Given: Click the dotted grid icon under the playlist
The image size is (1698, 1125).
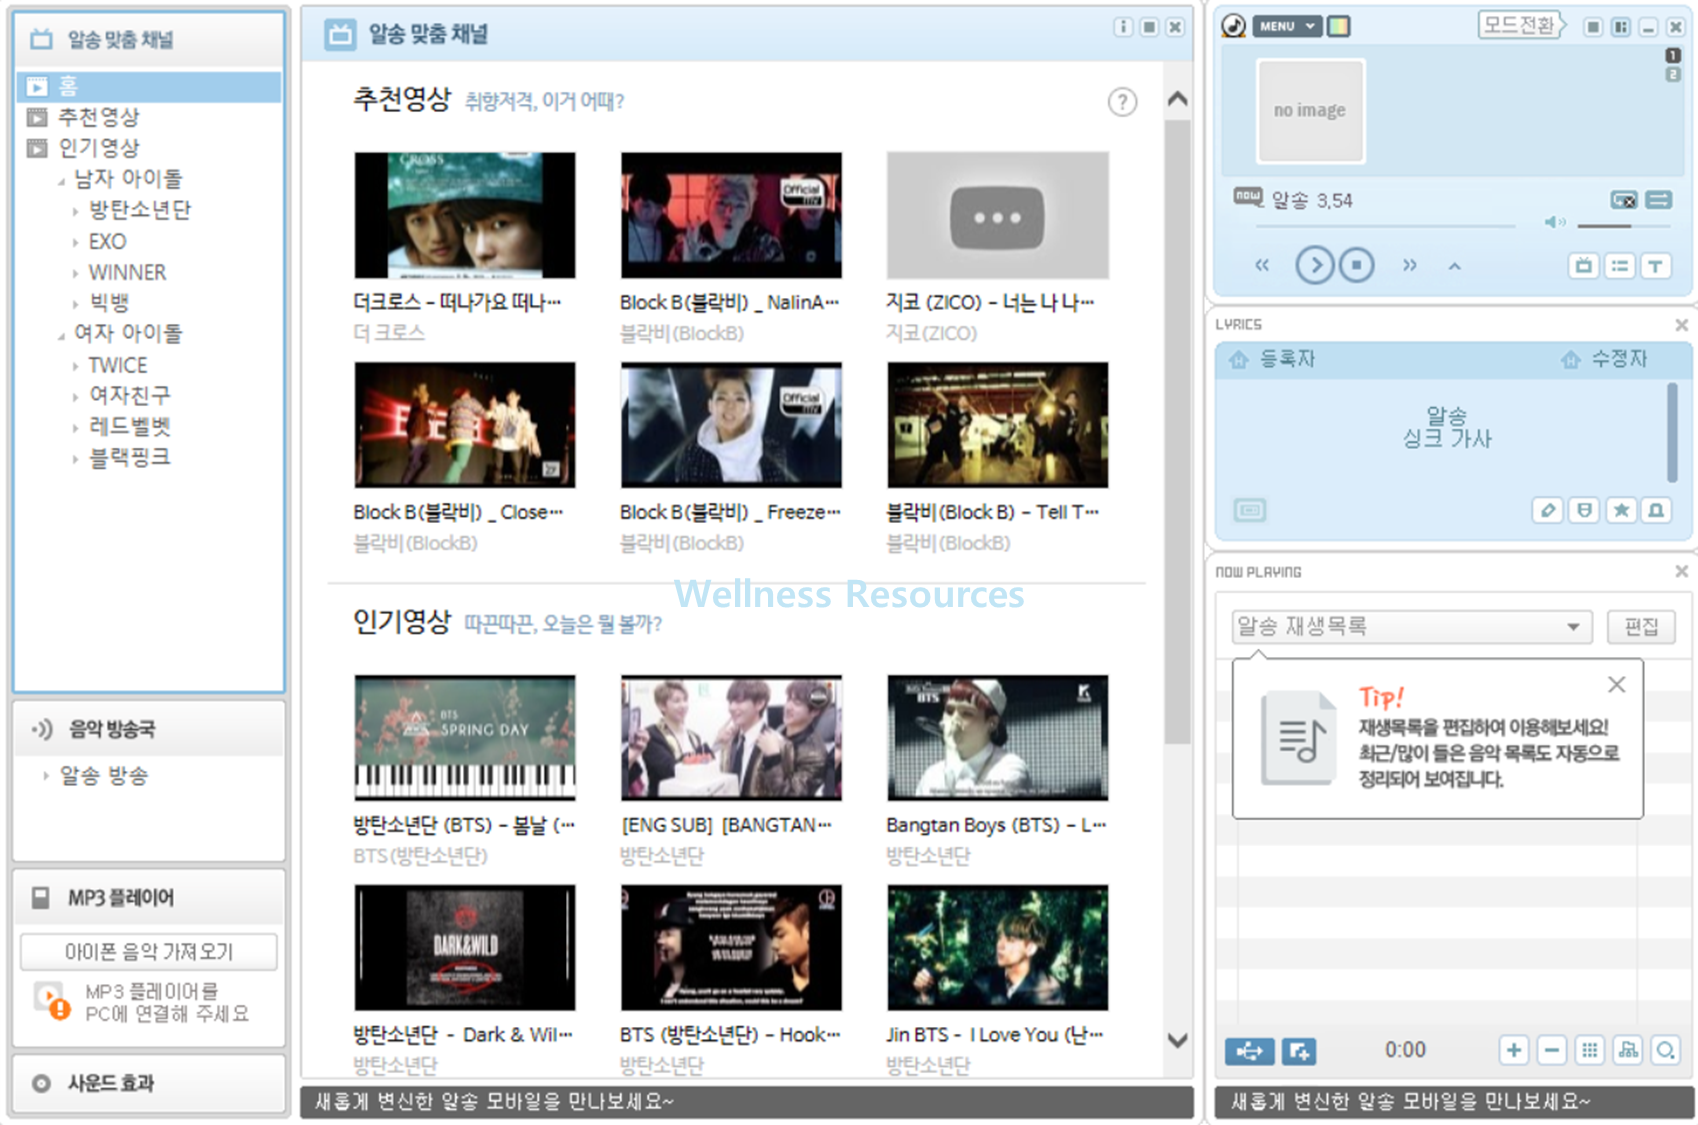Looking at the screenshot, I should [1589, 1050].
